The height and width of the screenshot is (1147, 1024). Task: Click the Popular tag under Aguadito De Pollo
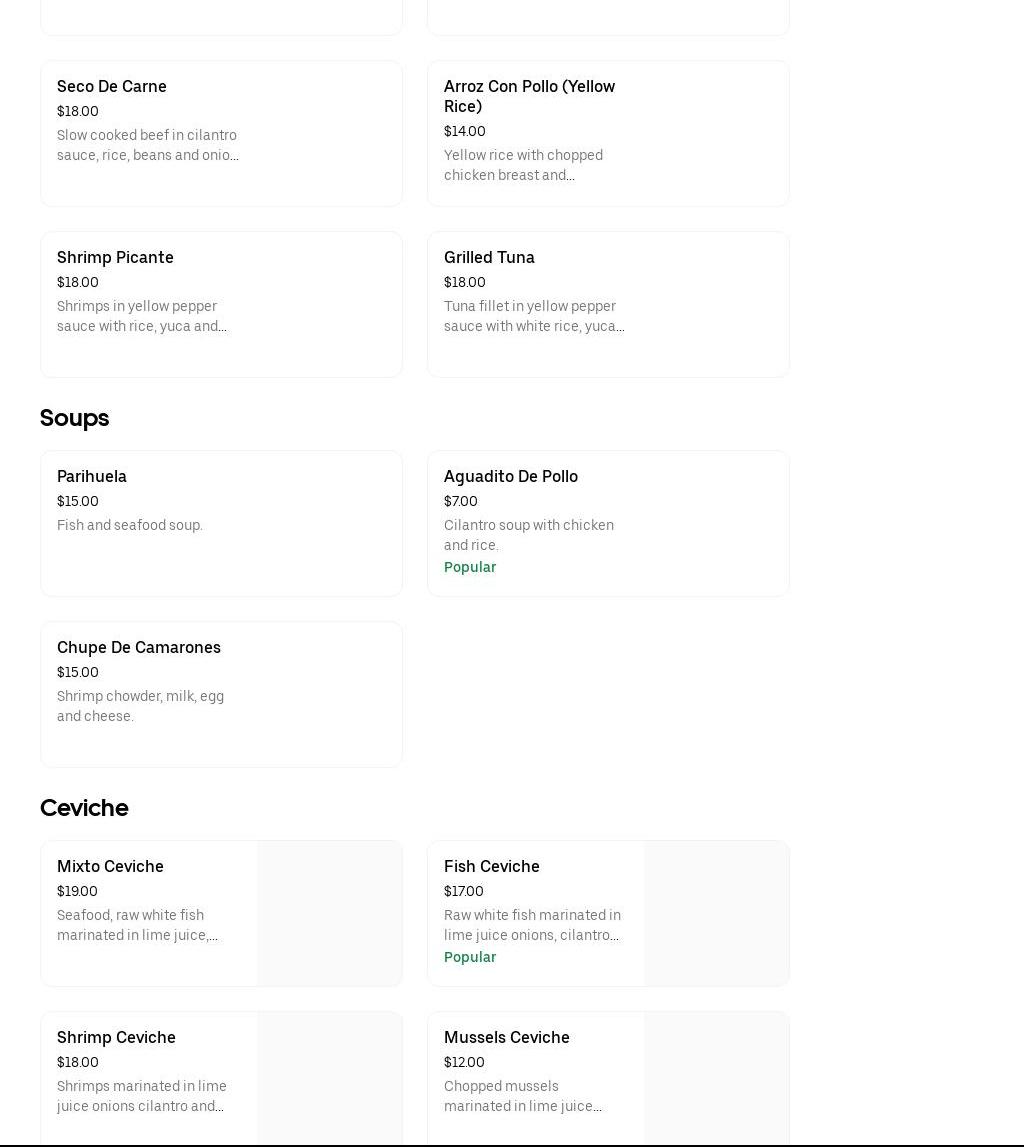click(x=470, y=567)
